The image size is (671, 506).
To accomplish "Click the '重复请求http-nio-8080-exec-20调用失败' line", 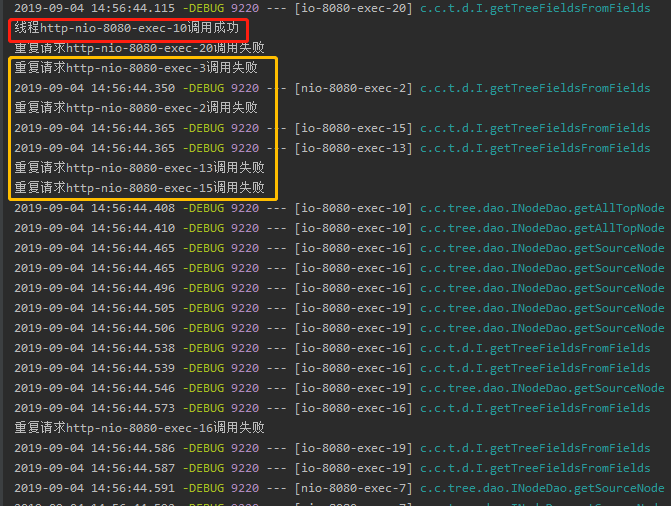I will [x=140, y=48].
